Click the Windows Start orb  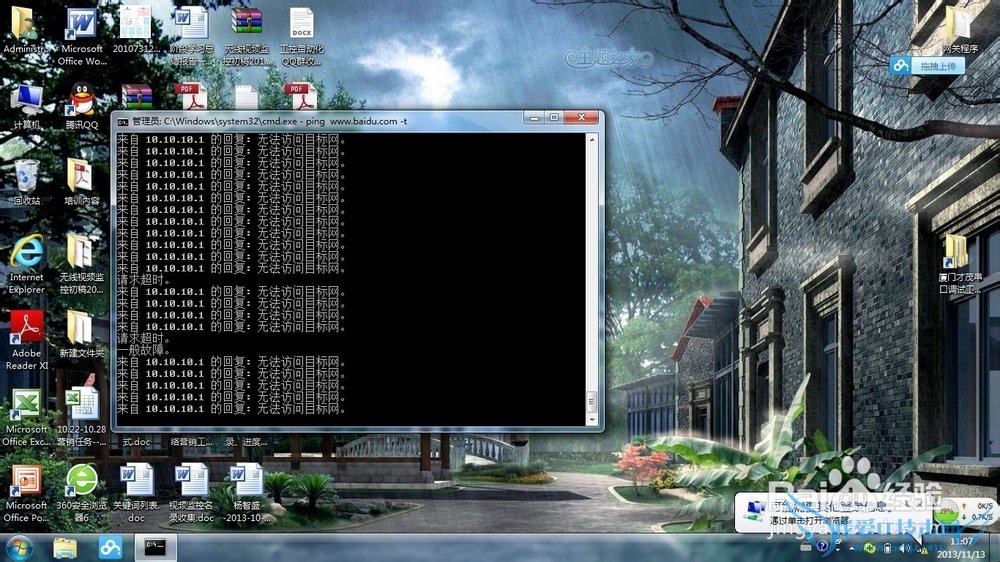coord(19,549)
